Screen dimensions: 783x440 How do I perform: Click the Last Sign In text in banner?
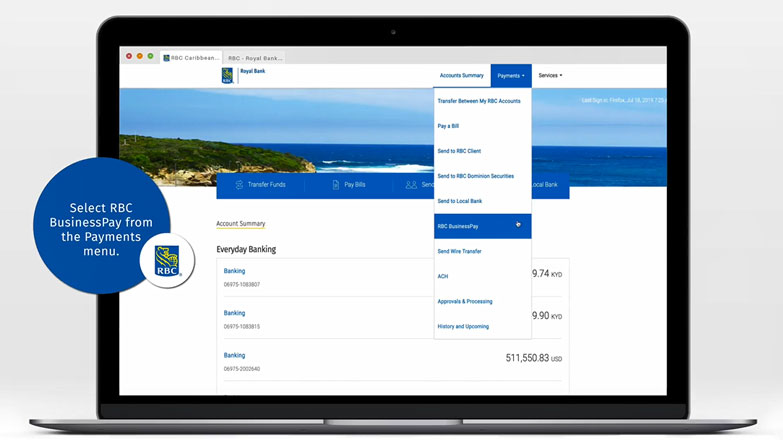(x=623, y=100)
